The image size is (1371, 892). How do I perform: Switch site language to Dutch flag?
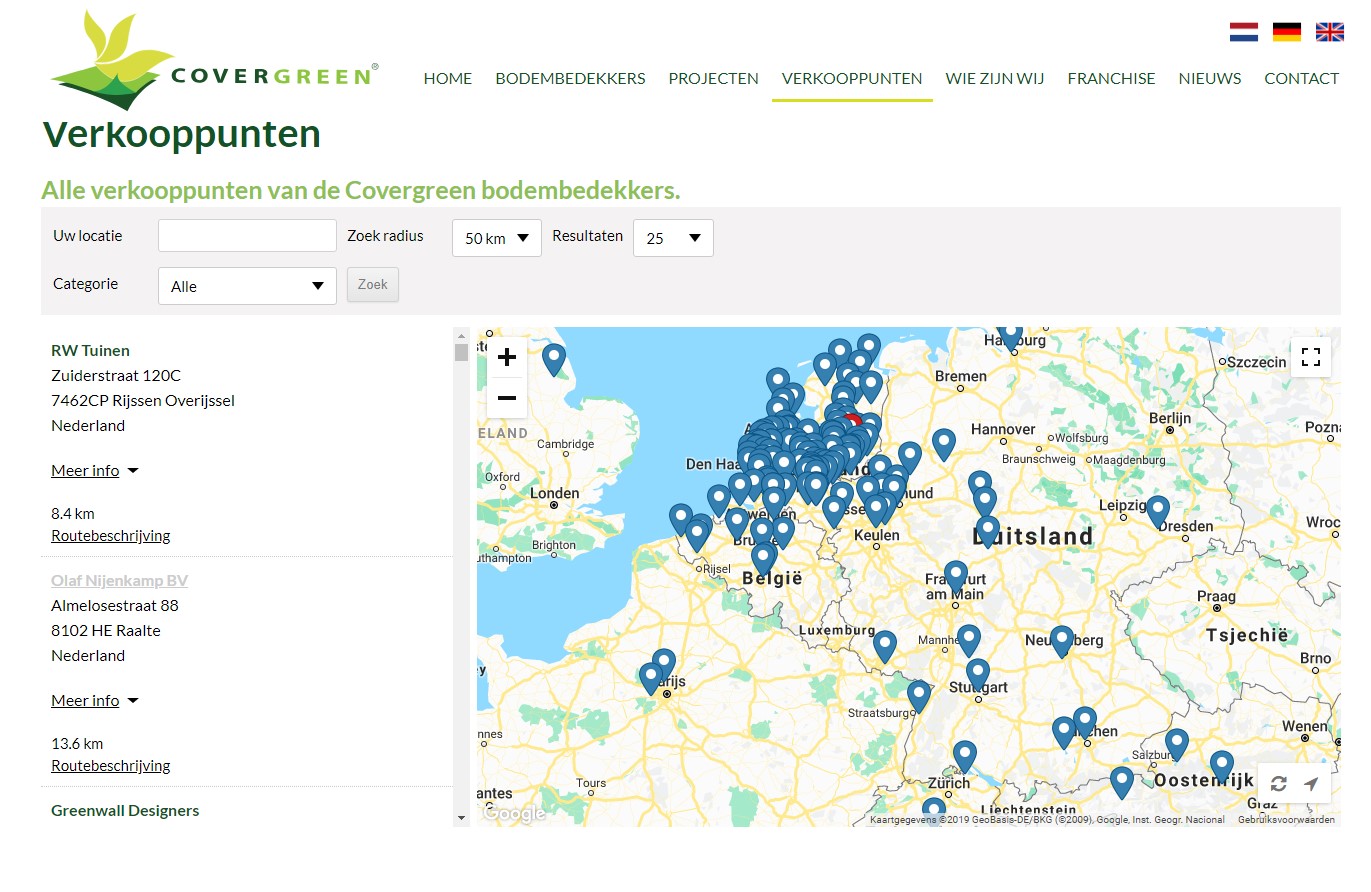click(x=1244, y=32)
